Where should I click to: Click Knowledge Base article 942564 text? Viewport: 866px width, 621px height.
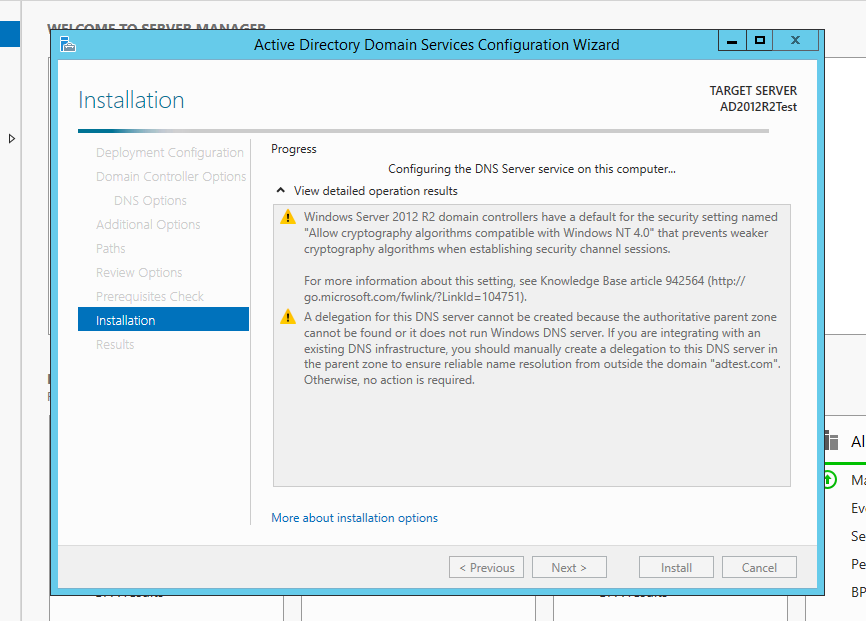622,281
